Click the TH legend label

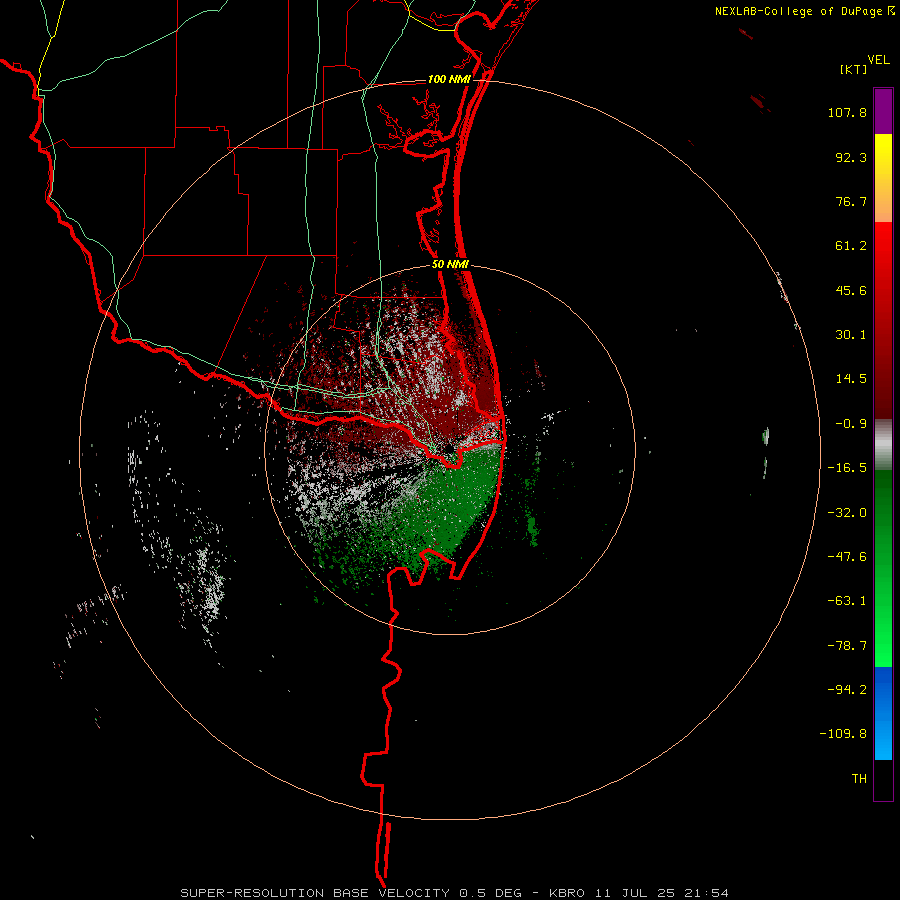(859, 779)
